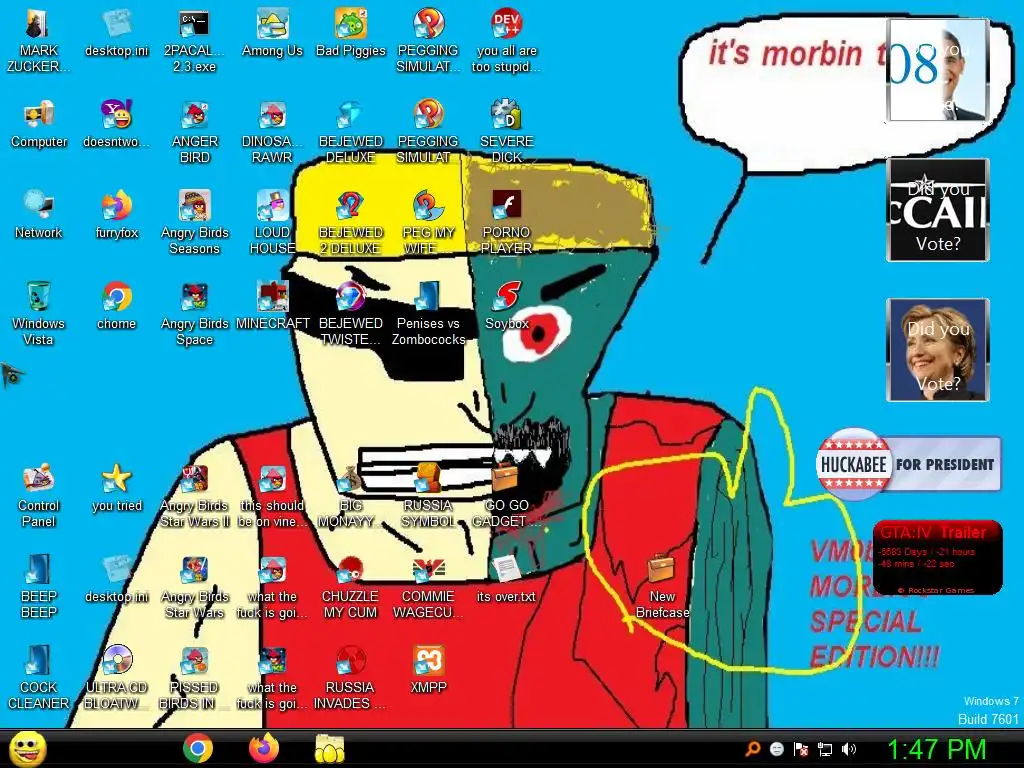Launch the XMPP shortcut
Viewport: 1024px width, 768px height.
pyautogui.click(x=428, y=669)
